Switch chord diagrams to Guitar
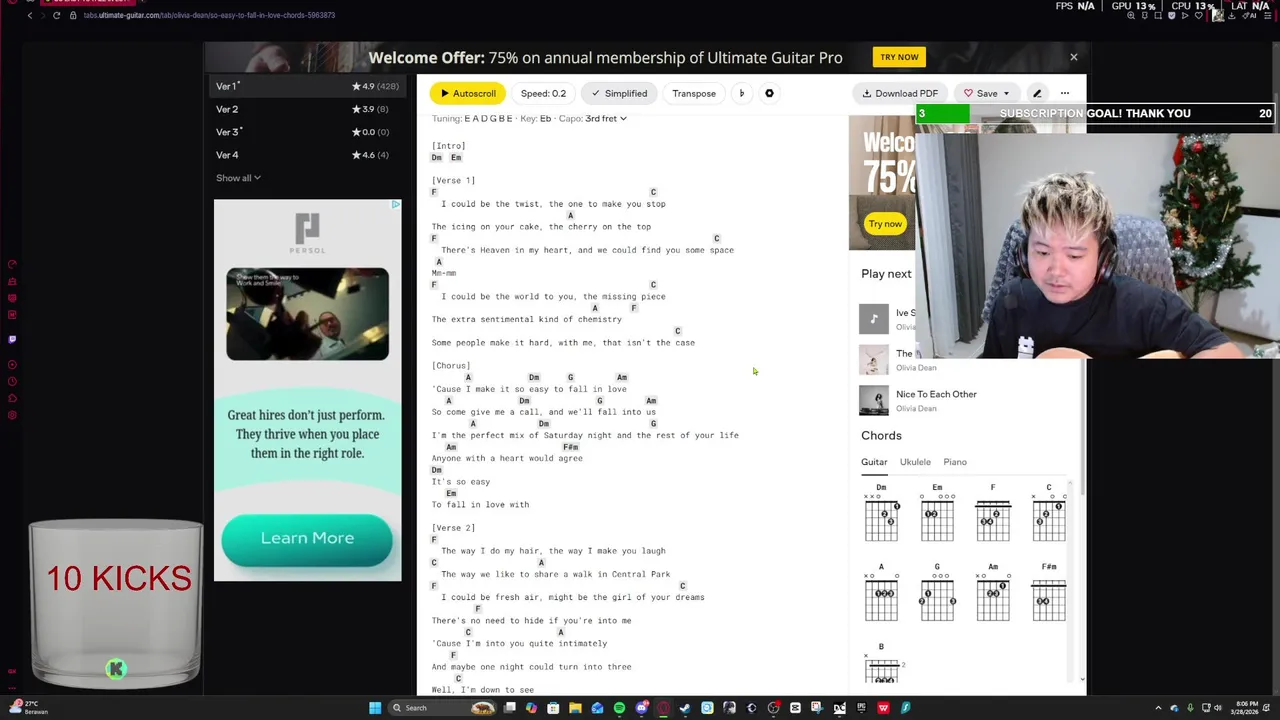The image size is (1280, 720). point(874,462)
